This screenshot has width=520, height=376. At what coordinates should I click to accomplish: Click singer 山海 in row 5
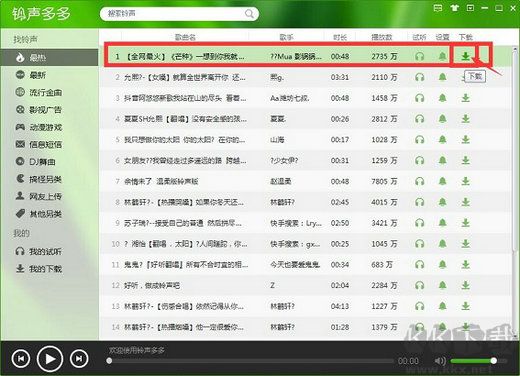277,140
